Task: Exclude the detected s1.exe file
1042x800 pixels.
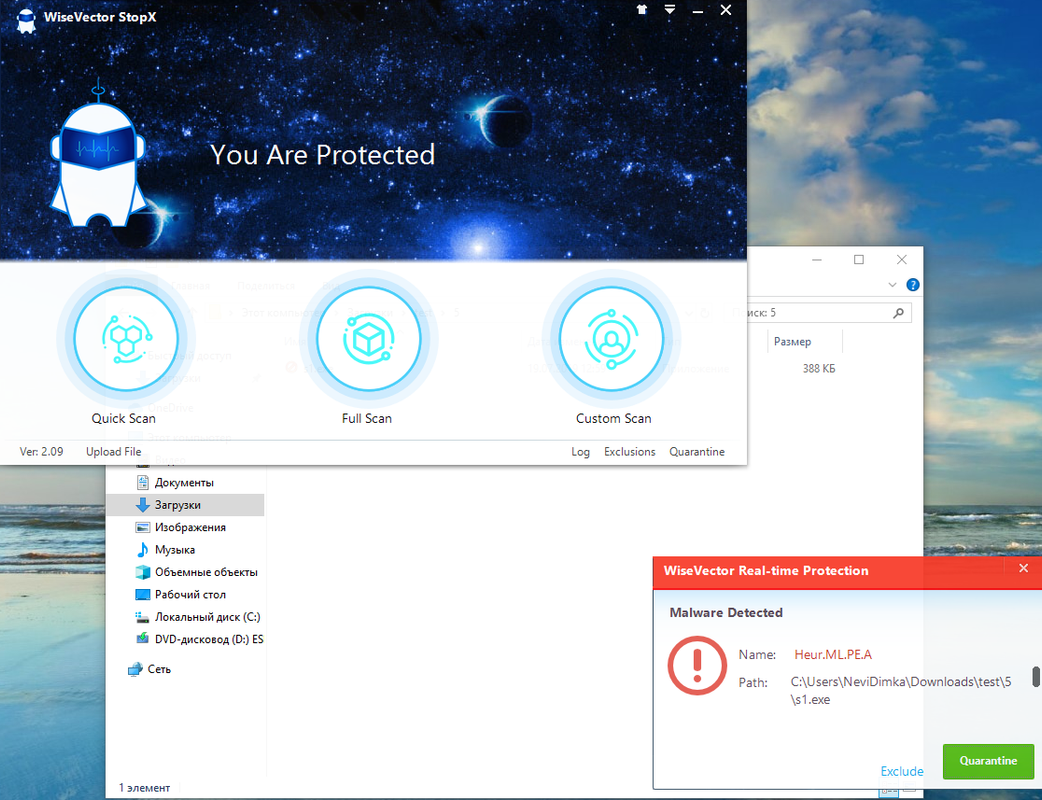Action: click(902, 771)
